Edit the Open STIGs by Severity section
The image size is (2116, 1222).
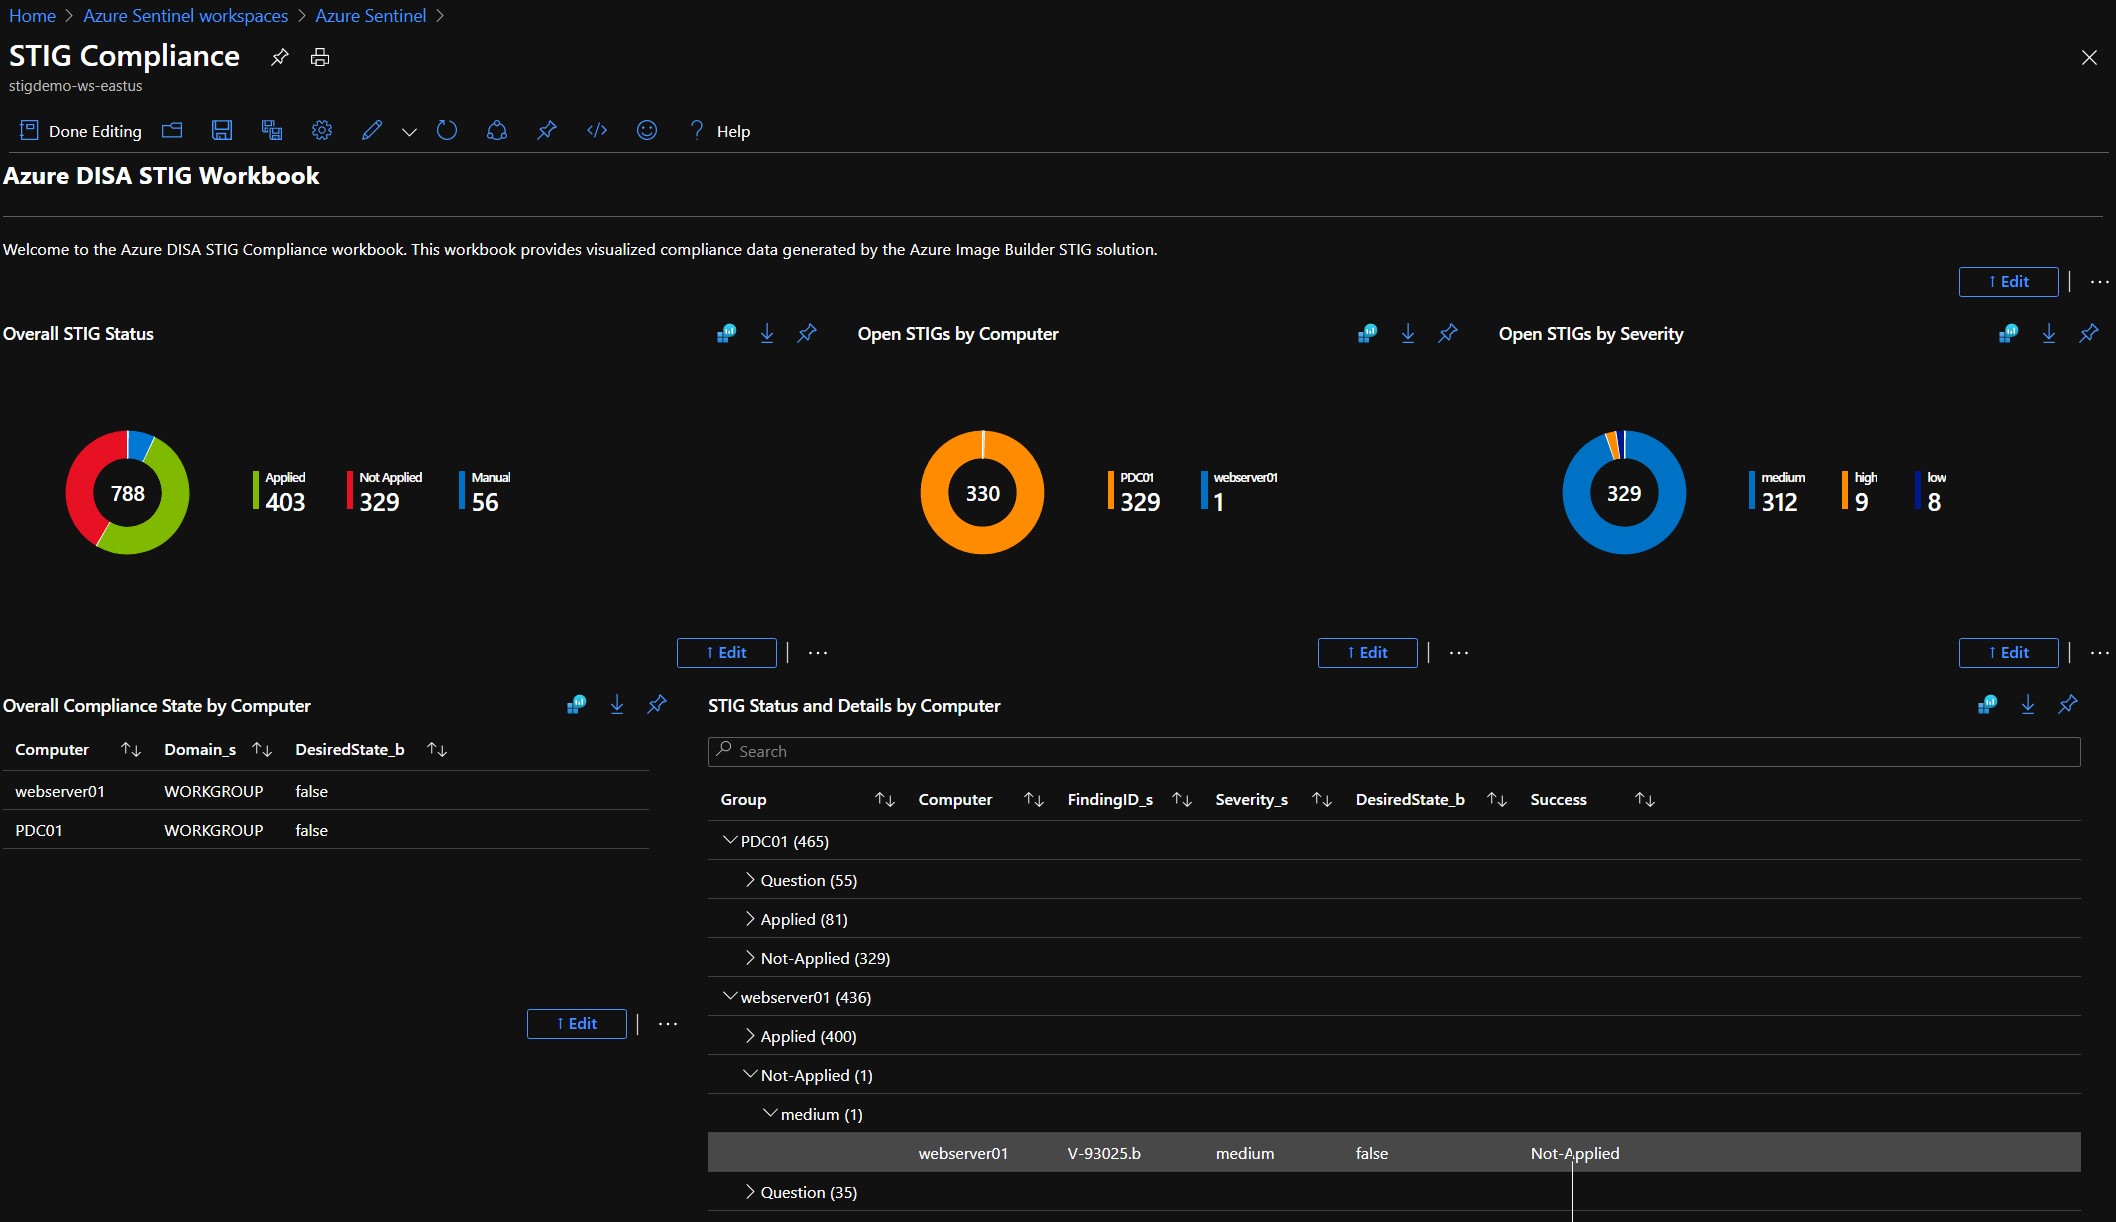2008,653
